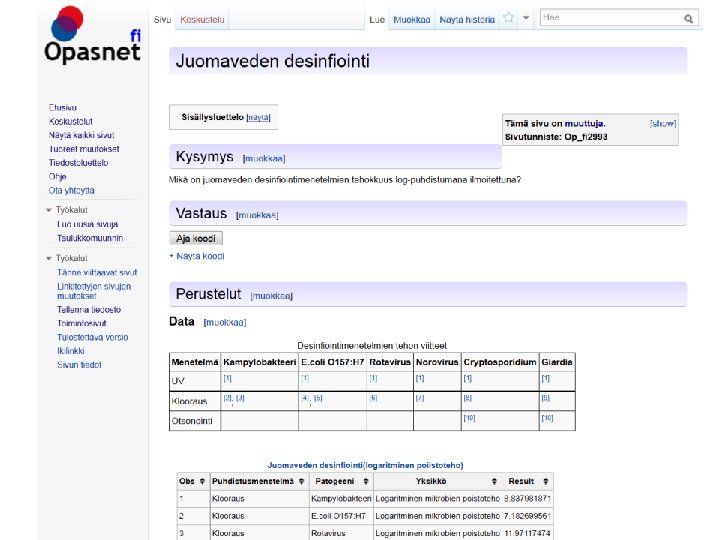Open the muuttuja link
Viewport: 720px width, 540px height.
click(x=585, y=124)
